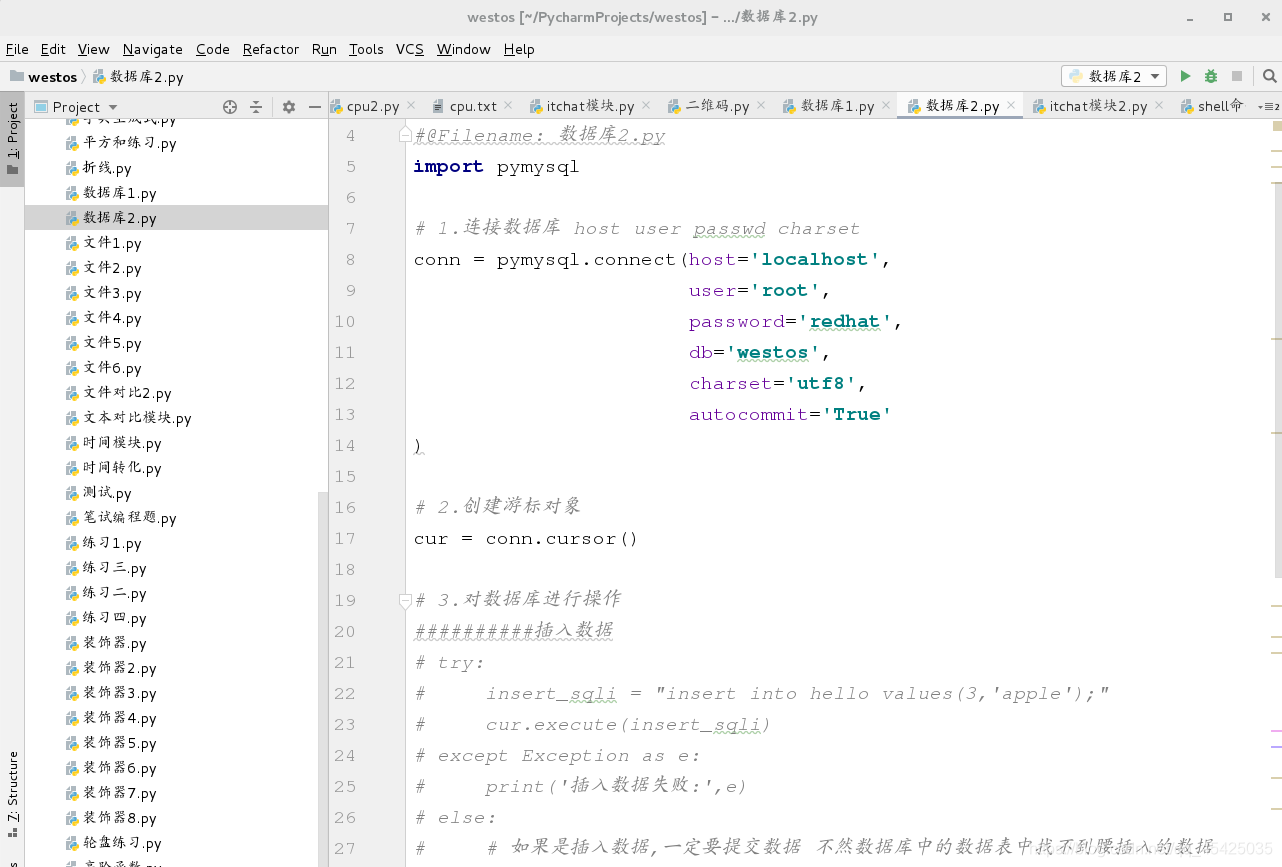Open the Run menu

(x=324, y=49)
